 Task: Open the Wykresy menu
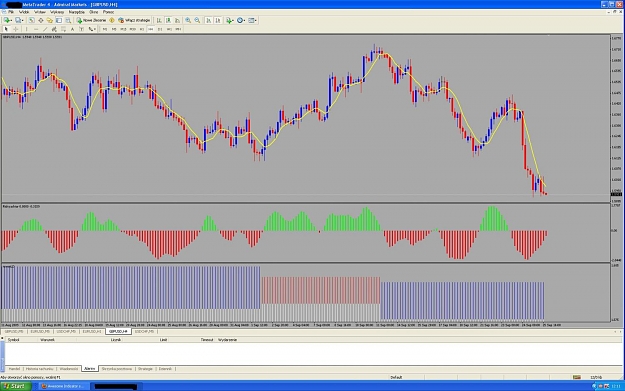(x=57, y=12)
